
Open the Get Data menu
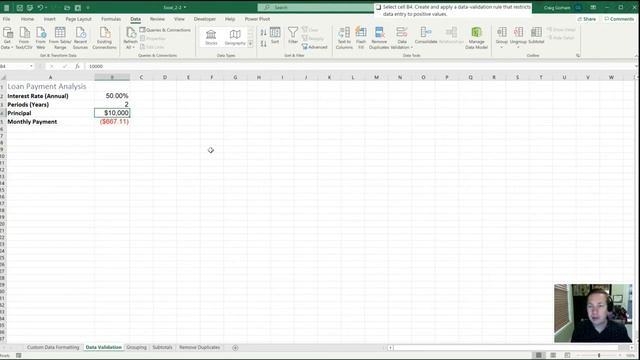pyautogui.click(x=7, y=38)
